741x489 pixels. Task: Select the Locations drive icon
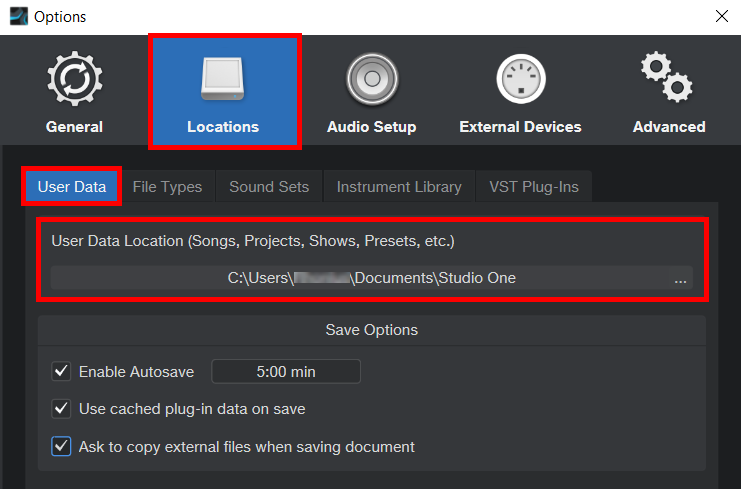(x=223, y=80)
